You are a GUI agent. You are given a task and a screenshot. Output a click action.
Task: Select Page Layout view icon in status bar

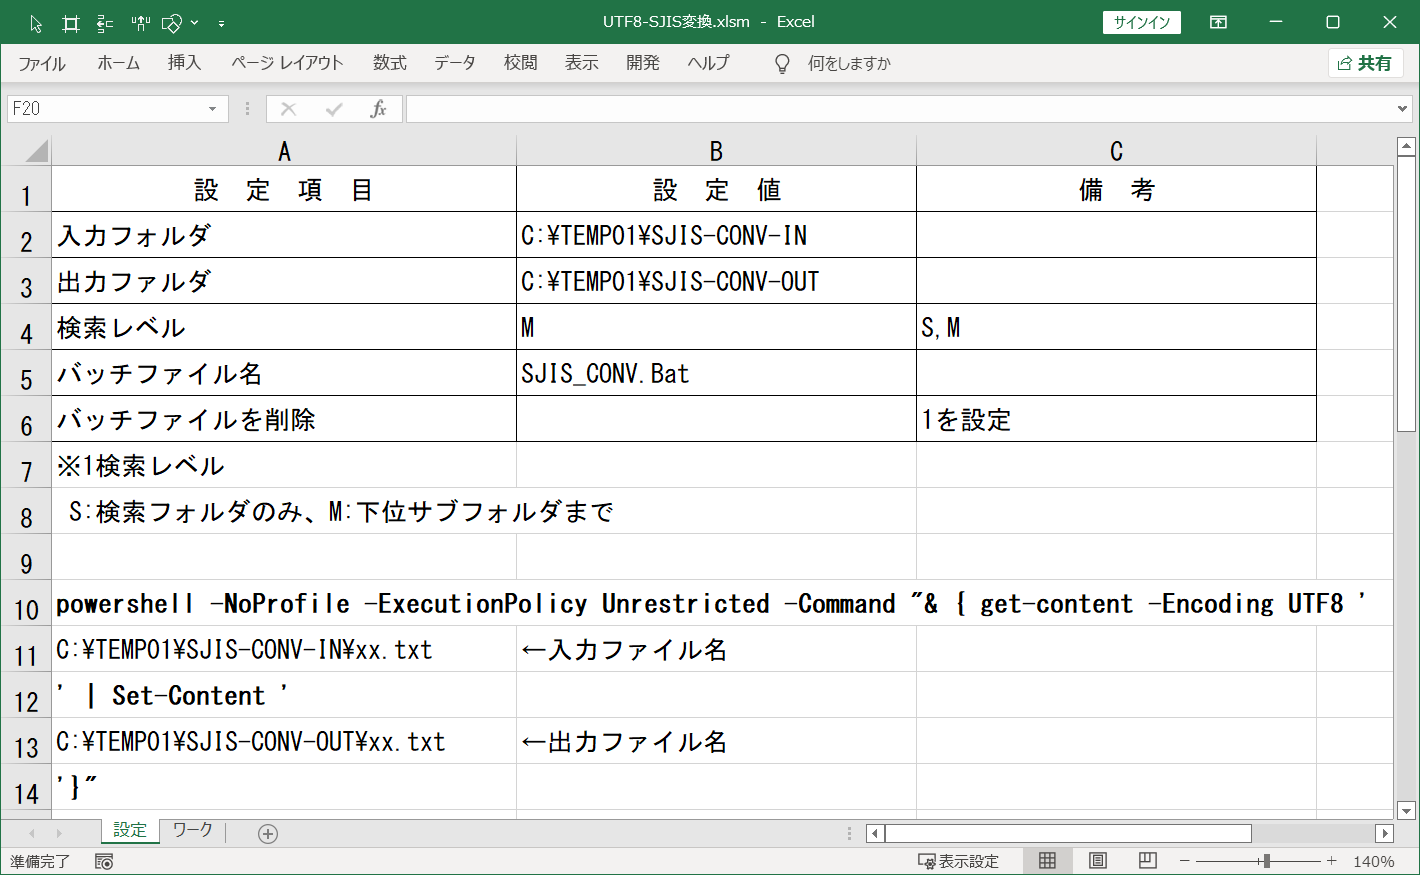(x=1098, y=860)
